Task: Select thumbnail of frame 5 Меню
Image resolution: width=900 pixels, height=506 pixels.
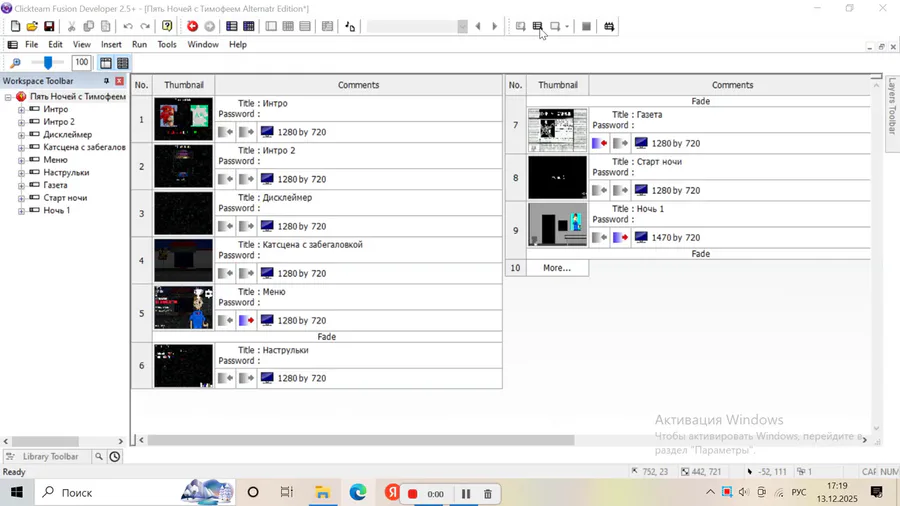Action: [x=184, y=308]
